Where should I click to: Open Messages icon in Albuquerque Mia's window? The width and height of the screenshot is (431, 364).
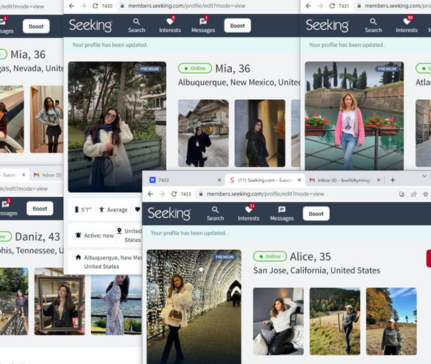coord(203,25)
